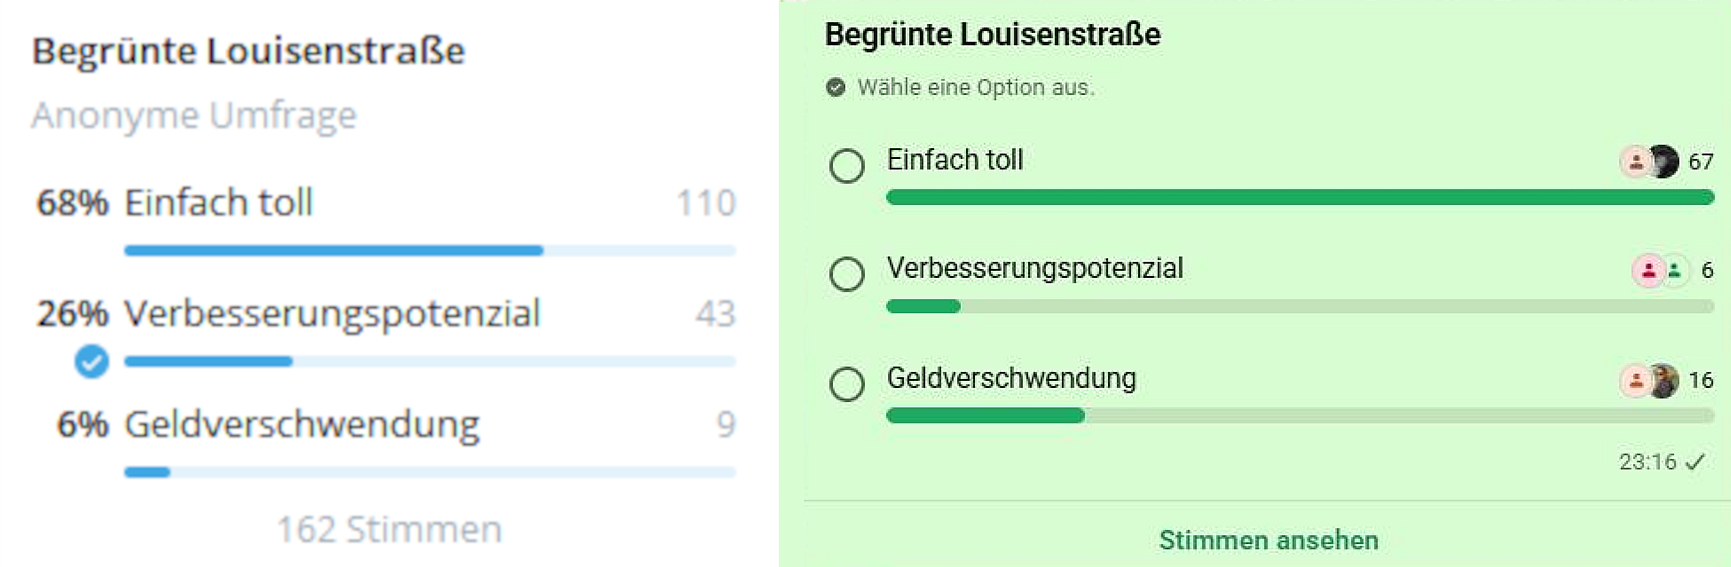Viewport: 1731px width, 567px height.
Task: Select the Verbesserungspotenzial radio option
Action: point(847,273)
